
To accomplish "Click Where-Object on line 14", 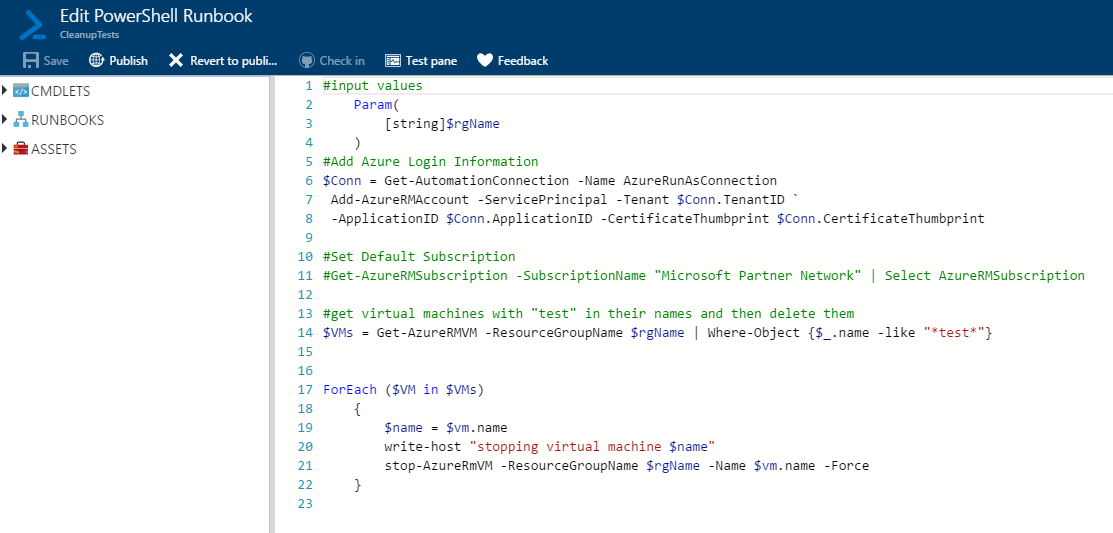I will pos(754,333).
